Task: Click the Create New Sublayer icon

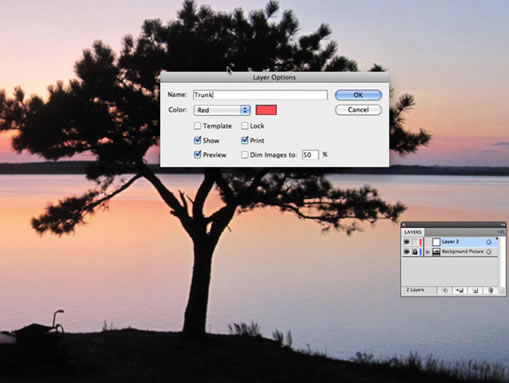Action: [x=460, y=290]
